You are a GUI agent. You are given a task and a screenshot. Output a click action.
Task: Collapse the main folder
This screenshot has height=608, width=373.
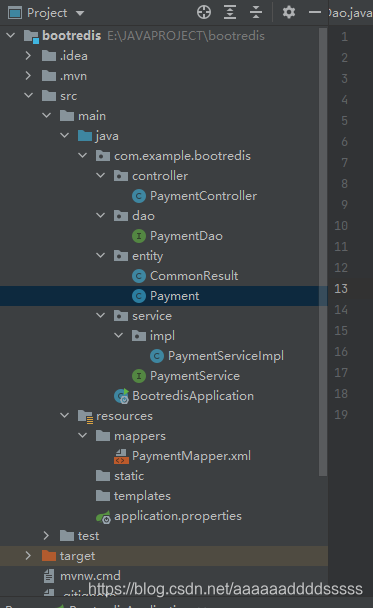(47, 116)
